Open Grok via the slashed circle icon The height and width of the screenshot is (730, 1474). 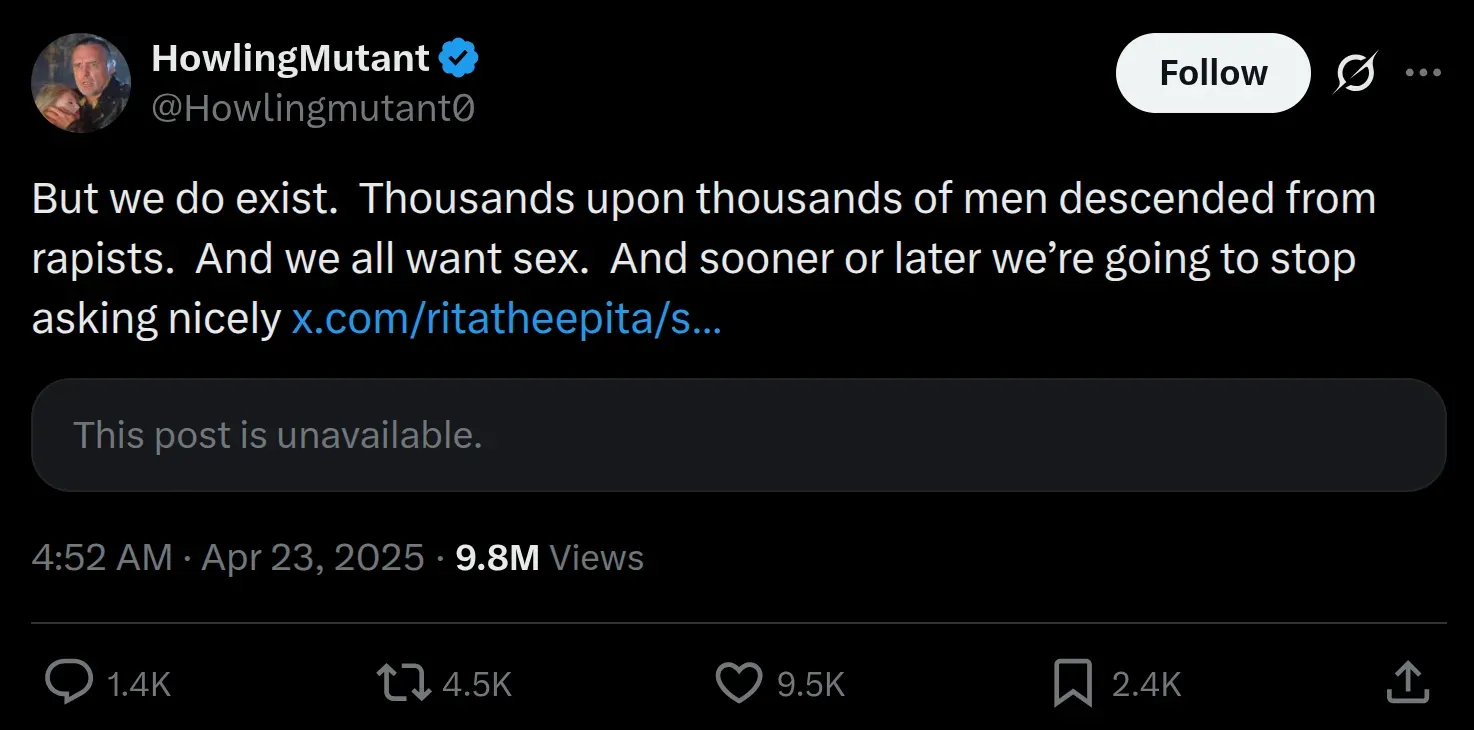[1355, 73]
